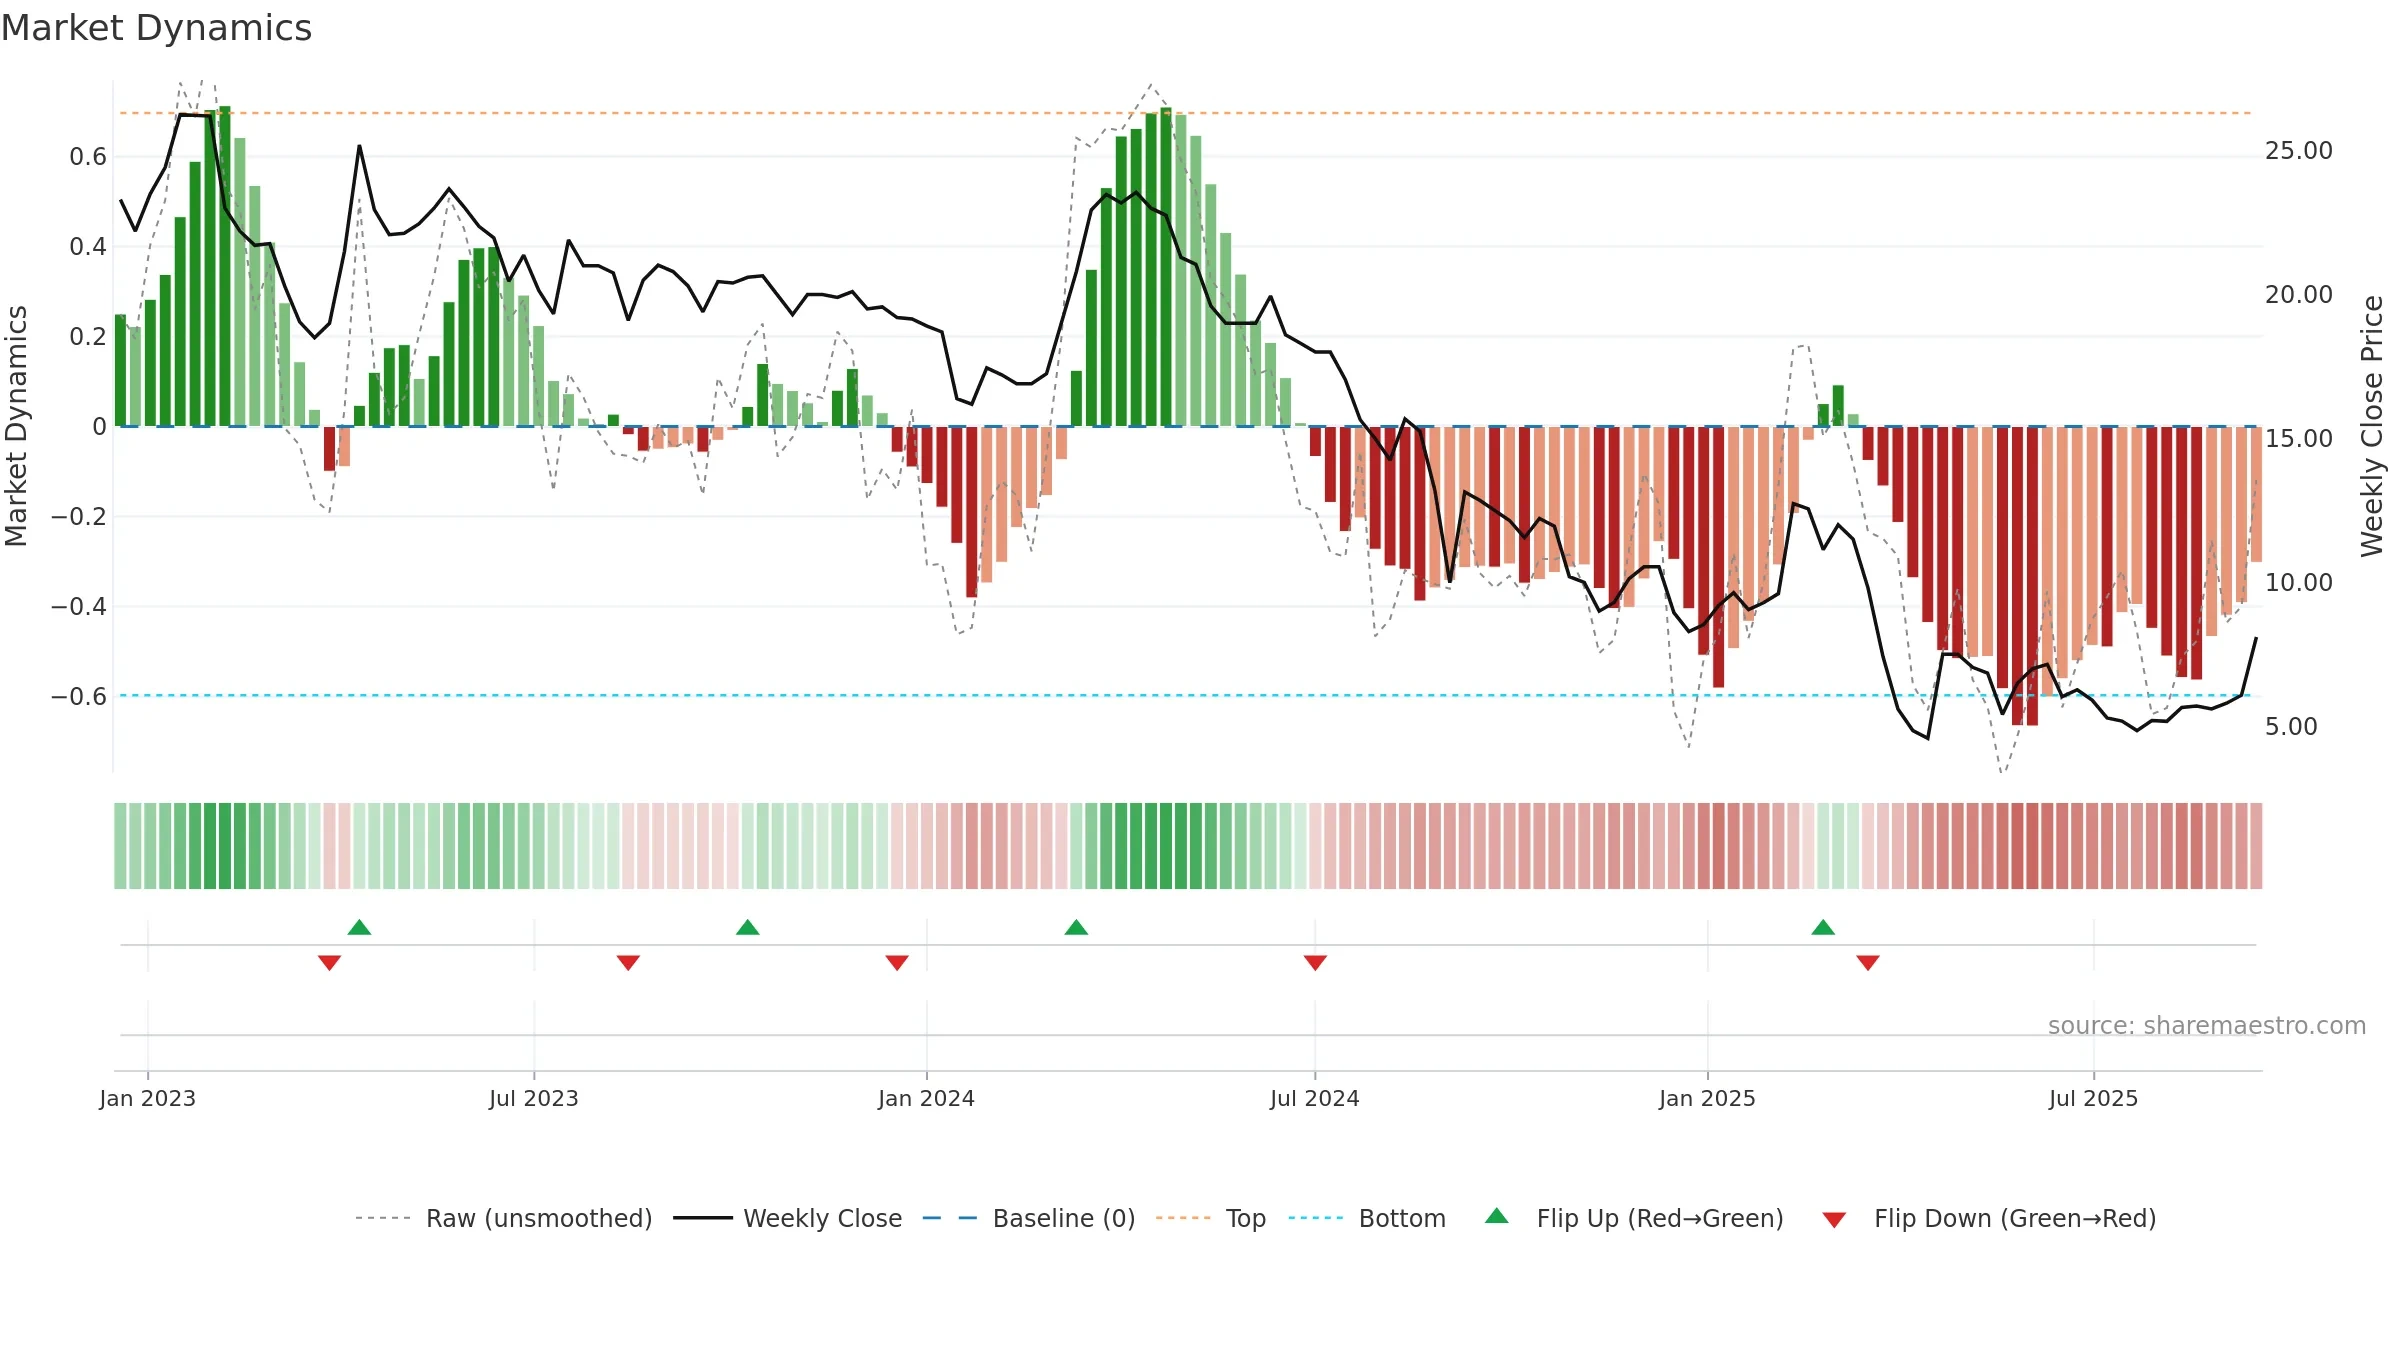Click the 0.6 left axis tick label
2400x1350 pixels.
pyautogui.click(x=88, y=157)
